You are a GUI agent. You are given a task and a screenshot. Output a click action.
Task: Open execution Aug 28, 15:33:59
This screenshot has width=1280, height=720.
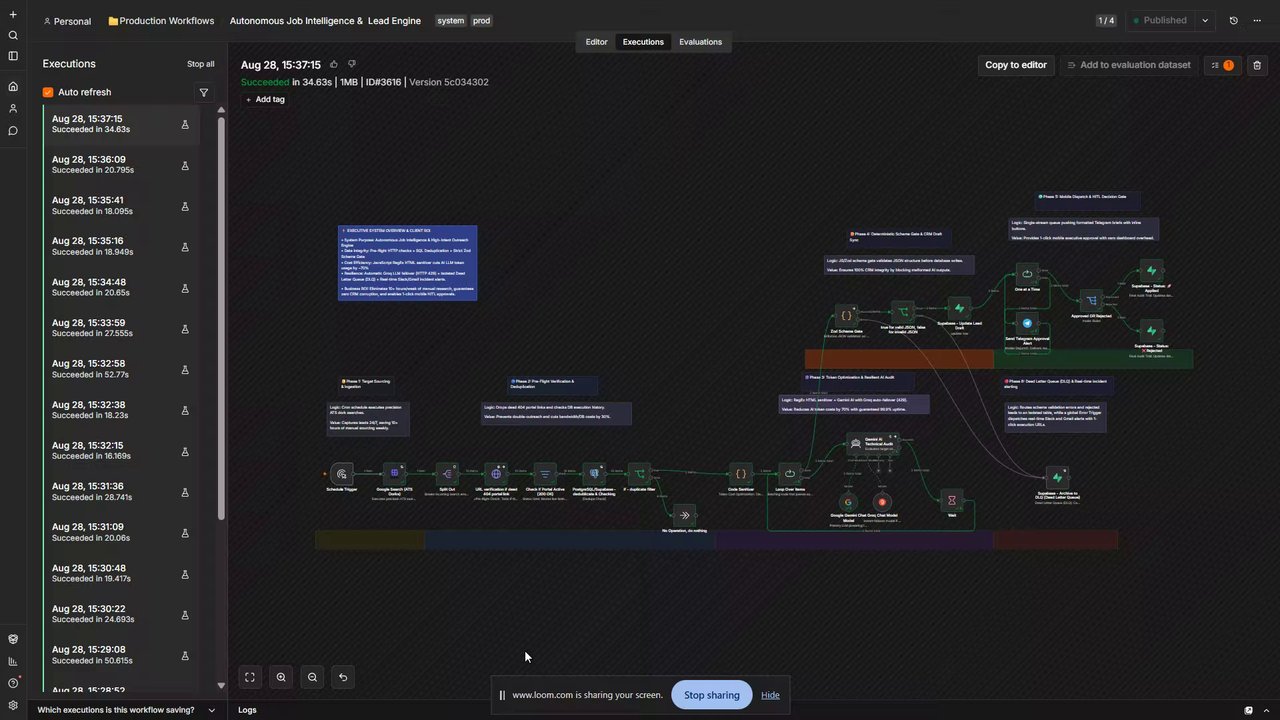[121, 329]
